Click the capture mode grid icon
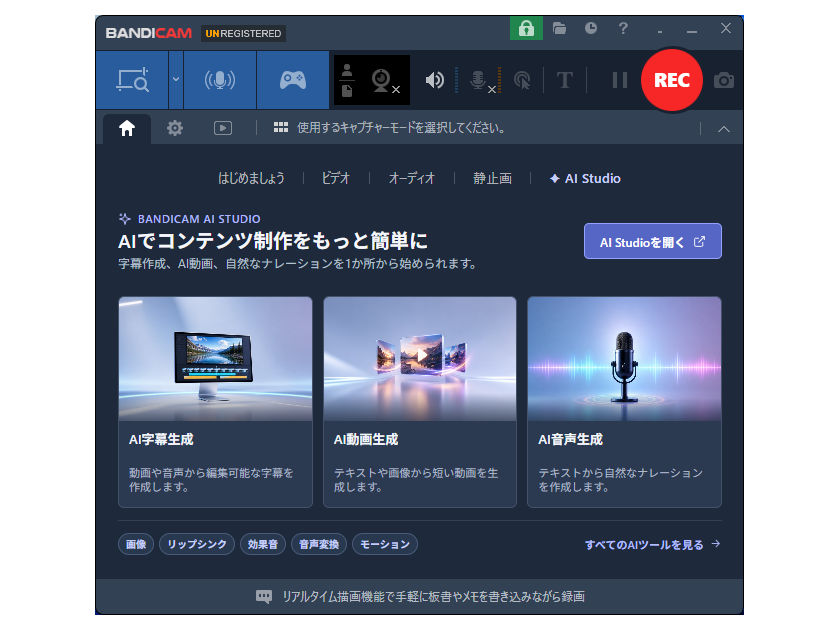This screenshot has height=630, width=840. click(281, 128)
